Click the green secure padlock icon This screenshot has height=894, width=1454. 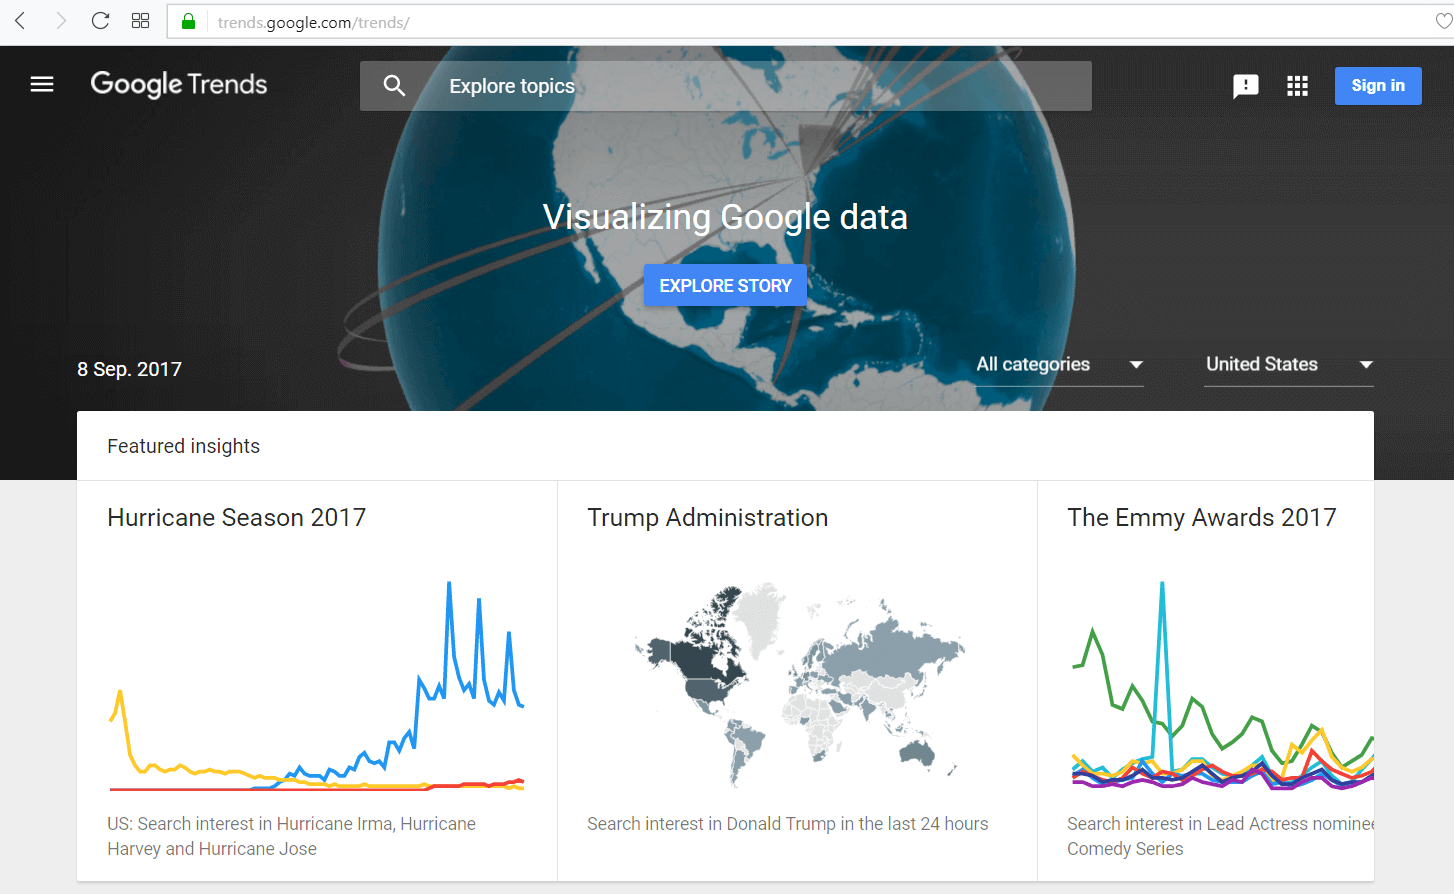[188, 21]
